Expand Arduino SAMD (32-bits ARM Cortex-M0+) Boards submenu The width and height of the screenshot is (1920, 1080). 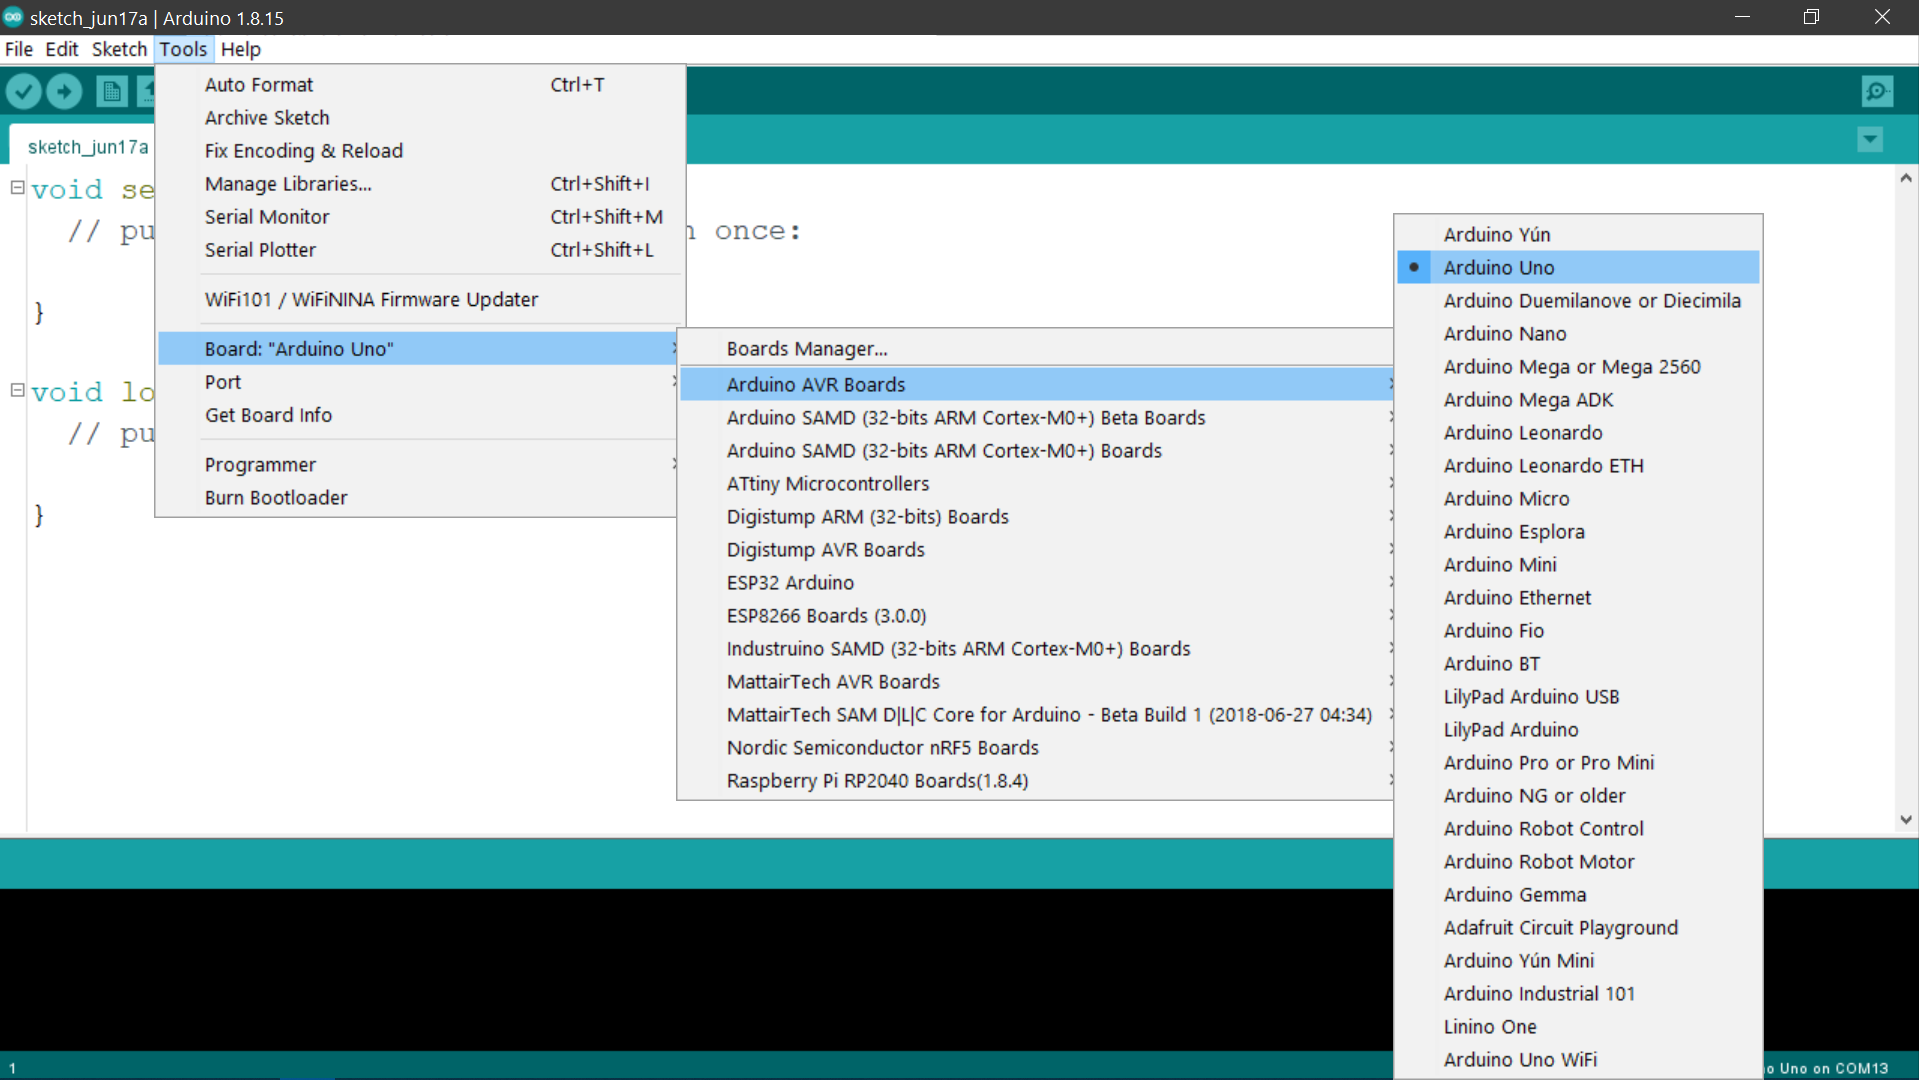[x=1037, y=450]
